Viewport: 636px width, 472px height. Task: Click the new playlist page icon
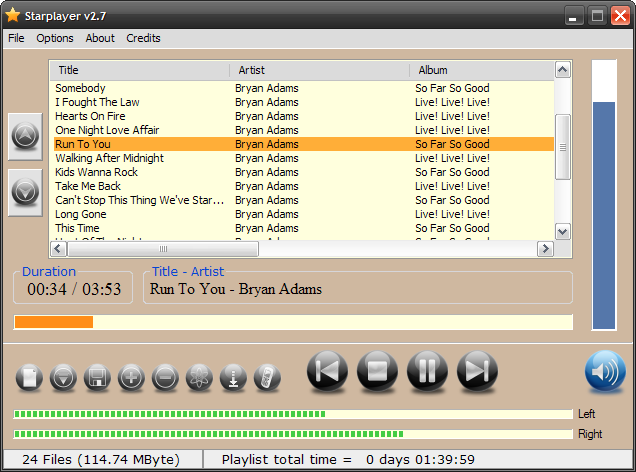coord(30,377)
